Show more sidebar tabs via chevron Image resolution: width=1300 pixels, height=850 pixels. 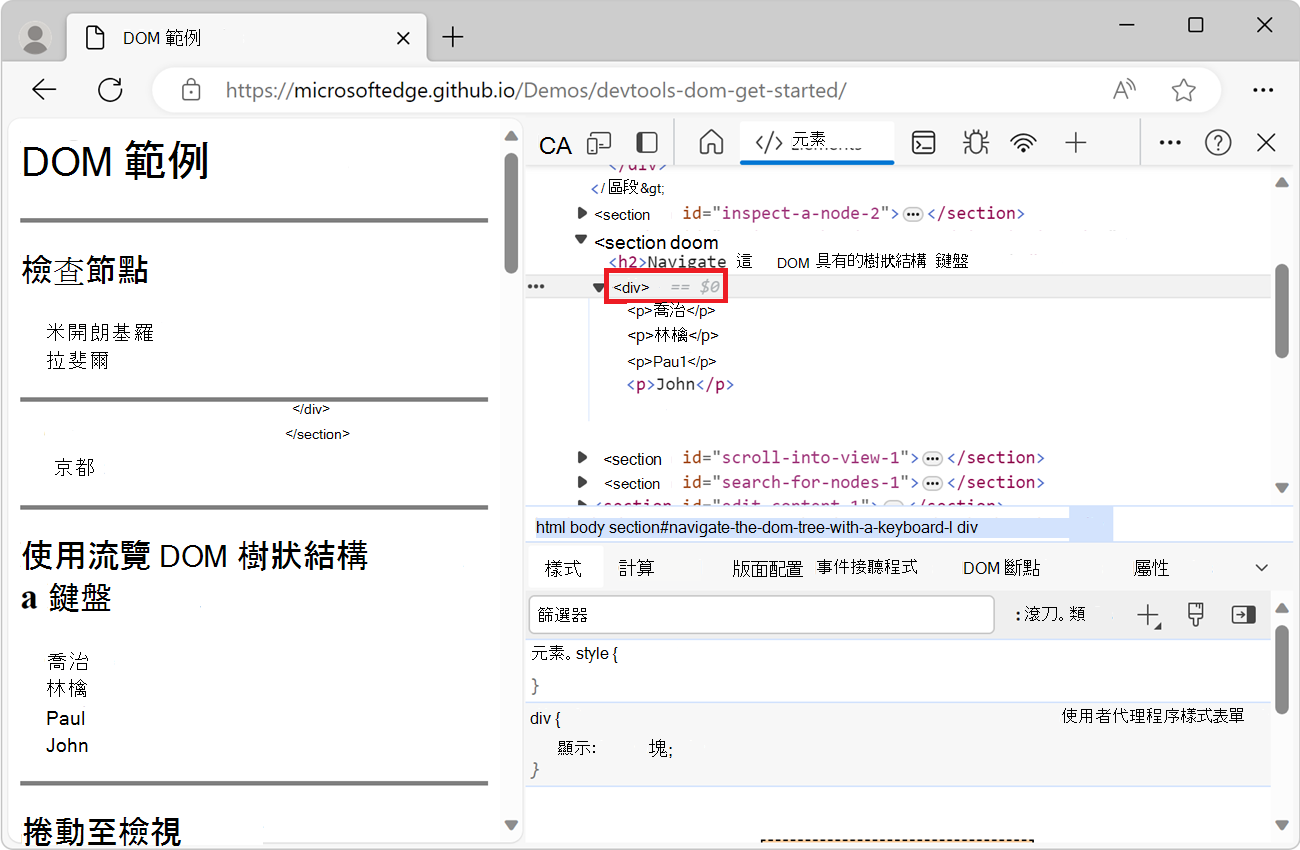tap(1261, 568)
